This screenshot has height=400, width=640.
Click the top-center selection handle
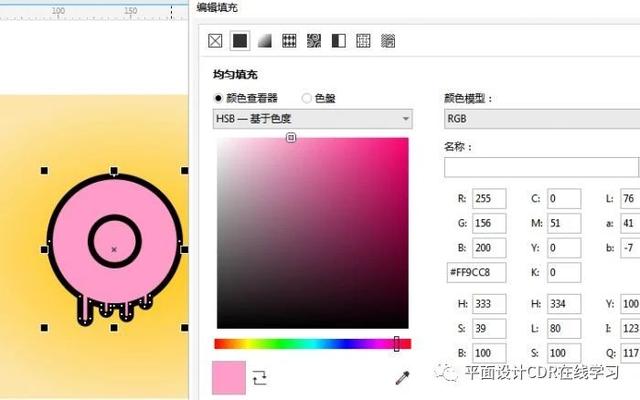pyautogui.click(x=114, y=171)
